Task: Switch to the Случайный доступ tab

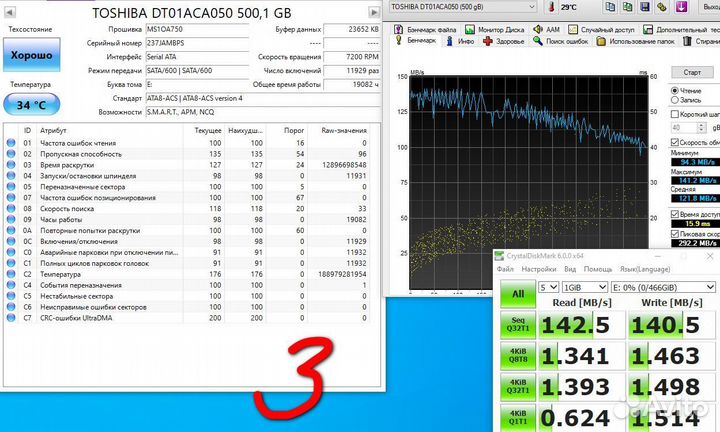Action: pyautogui.click(x=601, y=29)
